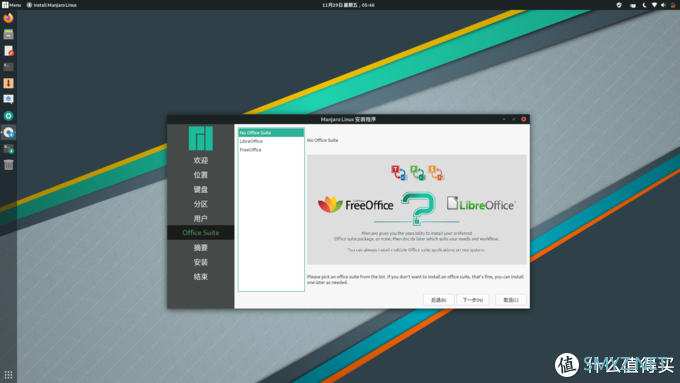
Task: Click the orange Presentations S icon
Action: (436, 173)
